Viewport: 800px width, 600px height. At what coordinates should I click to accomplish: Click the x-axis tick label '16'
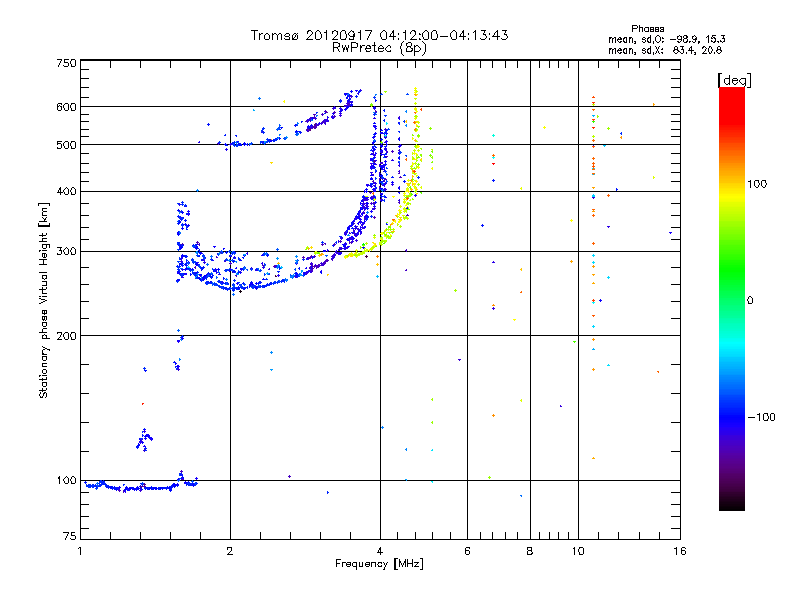680,551
